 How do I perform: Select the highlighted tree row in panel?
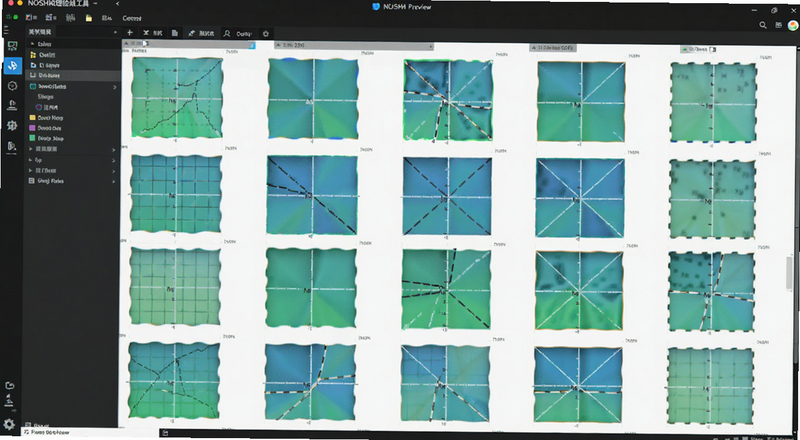pyautogui.click(x=72, y=76)
